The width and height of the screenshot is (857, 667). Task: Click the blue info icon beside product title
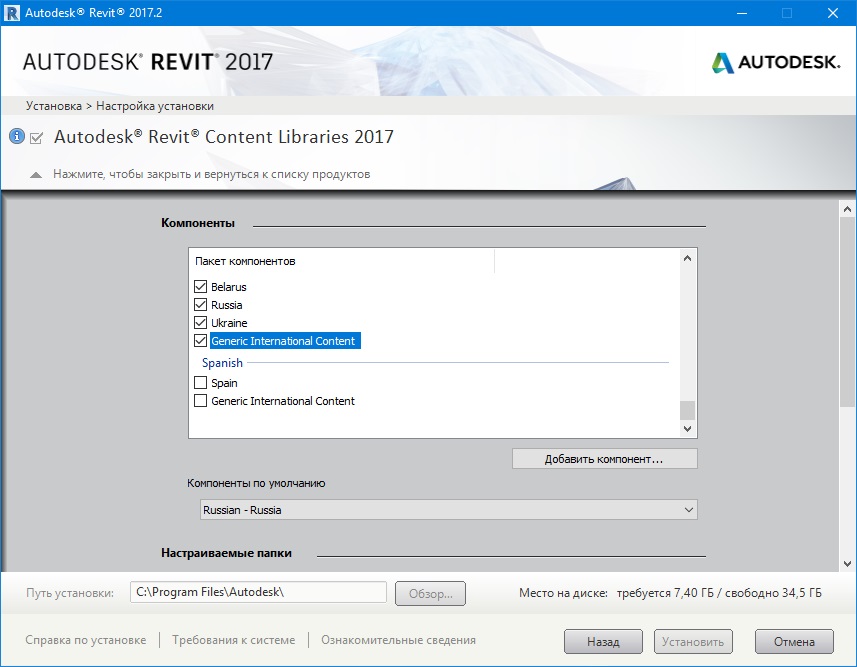(x=16, y=136)
